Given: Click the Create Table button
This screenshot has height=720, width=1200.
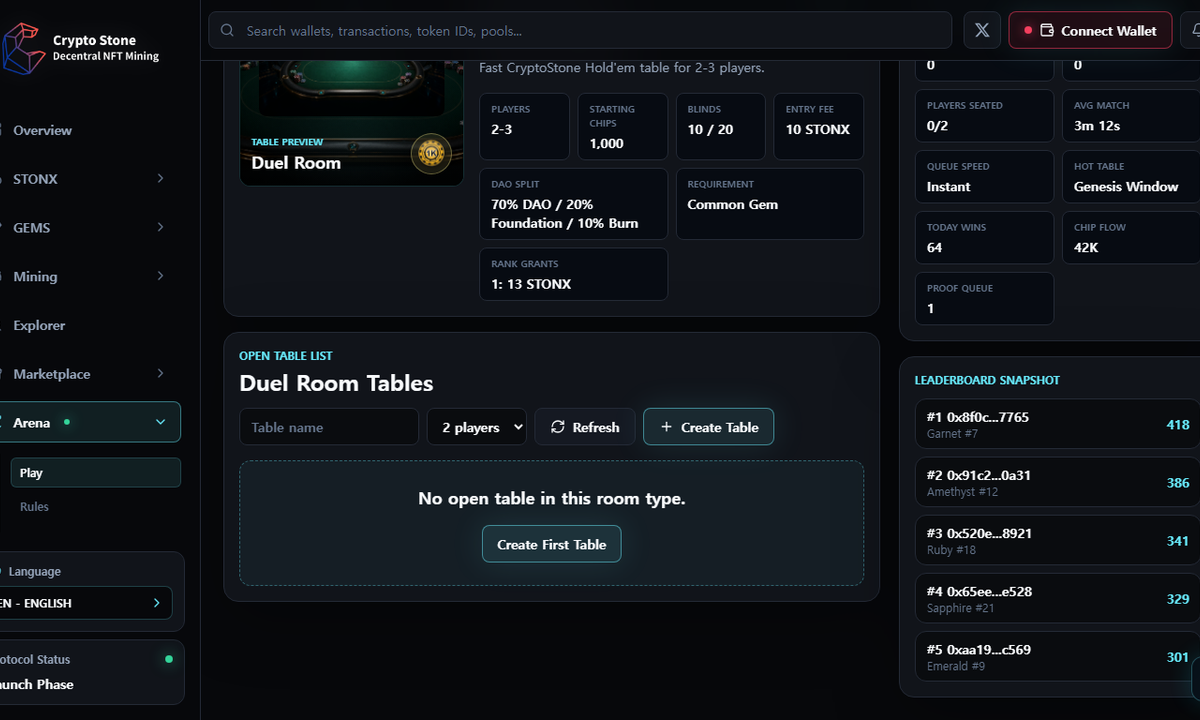Looking at the screenshot, I should 708,427.
